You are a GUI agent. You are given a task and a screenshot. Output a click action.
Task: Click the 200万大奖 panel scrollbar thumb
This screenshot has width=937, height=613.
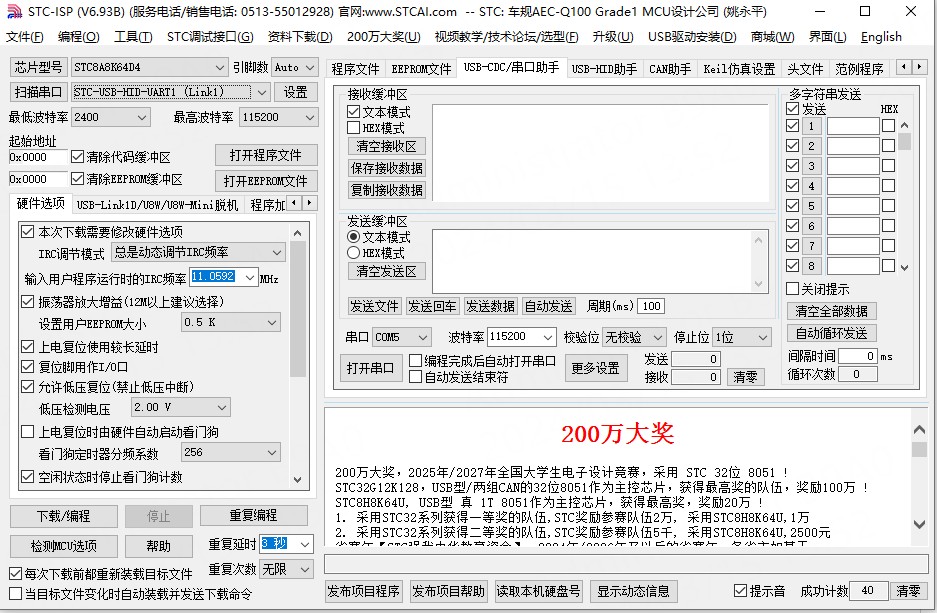pyautogui.click(x=919, y=449)
